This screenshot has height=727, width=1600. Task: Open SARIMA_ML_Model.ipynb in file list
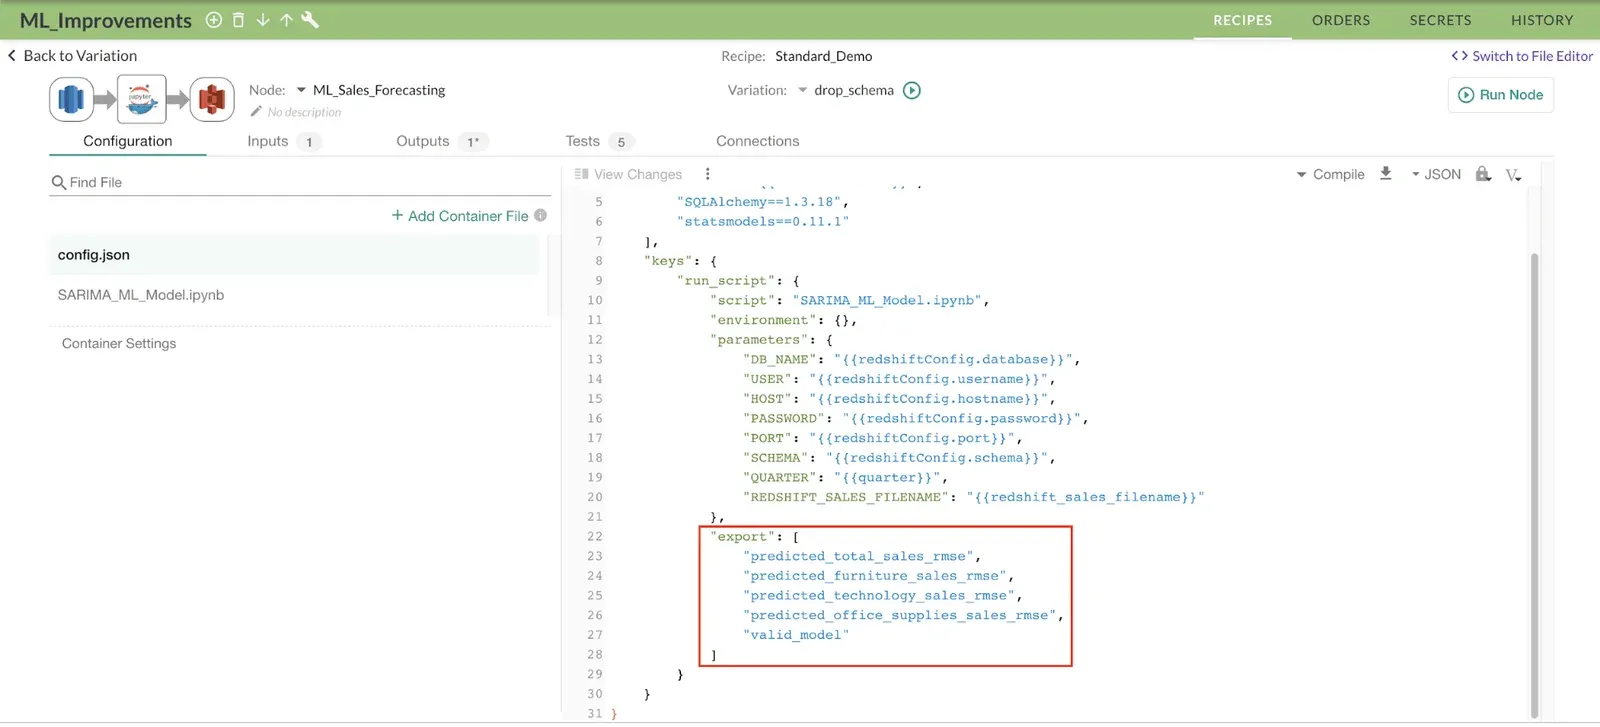point(141,295)
